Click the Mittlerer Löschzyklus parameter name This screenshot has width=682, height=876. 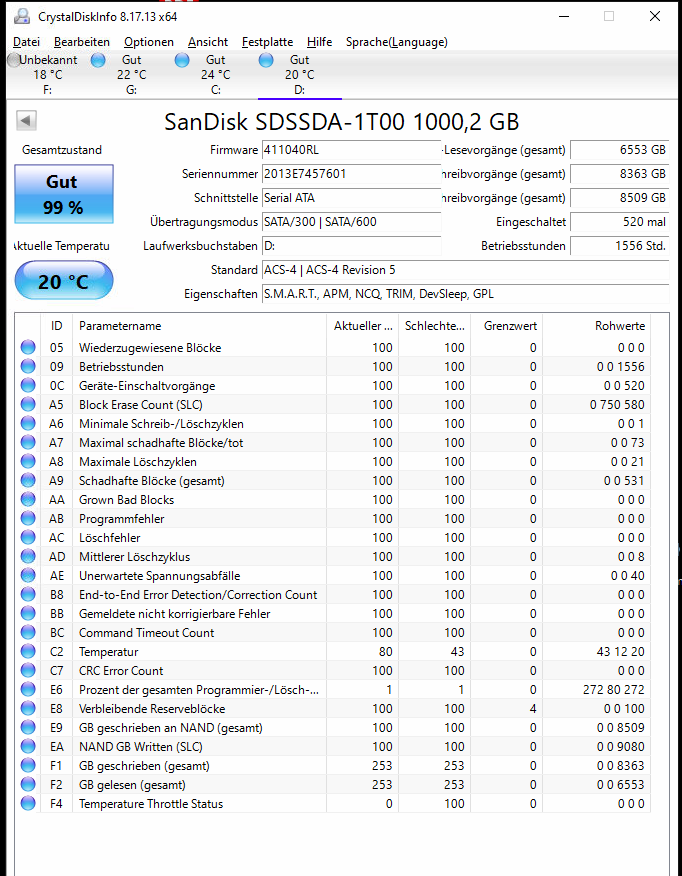pyautogui.click(x=135, y=556)
